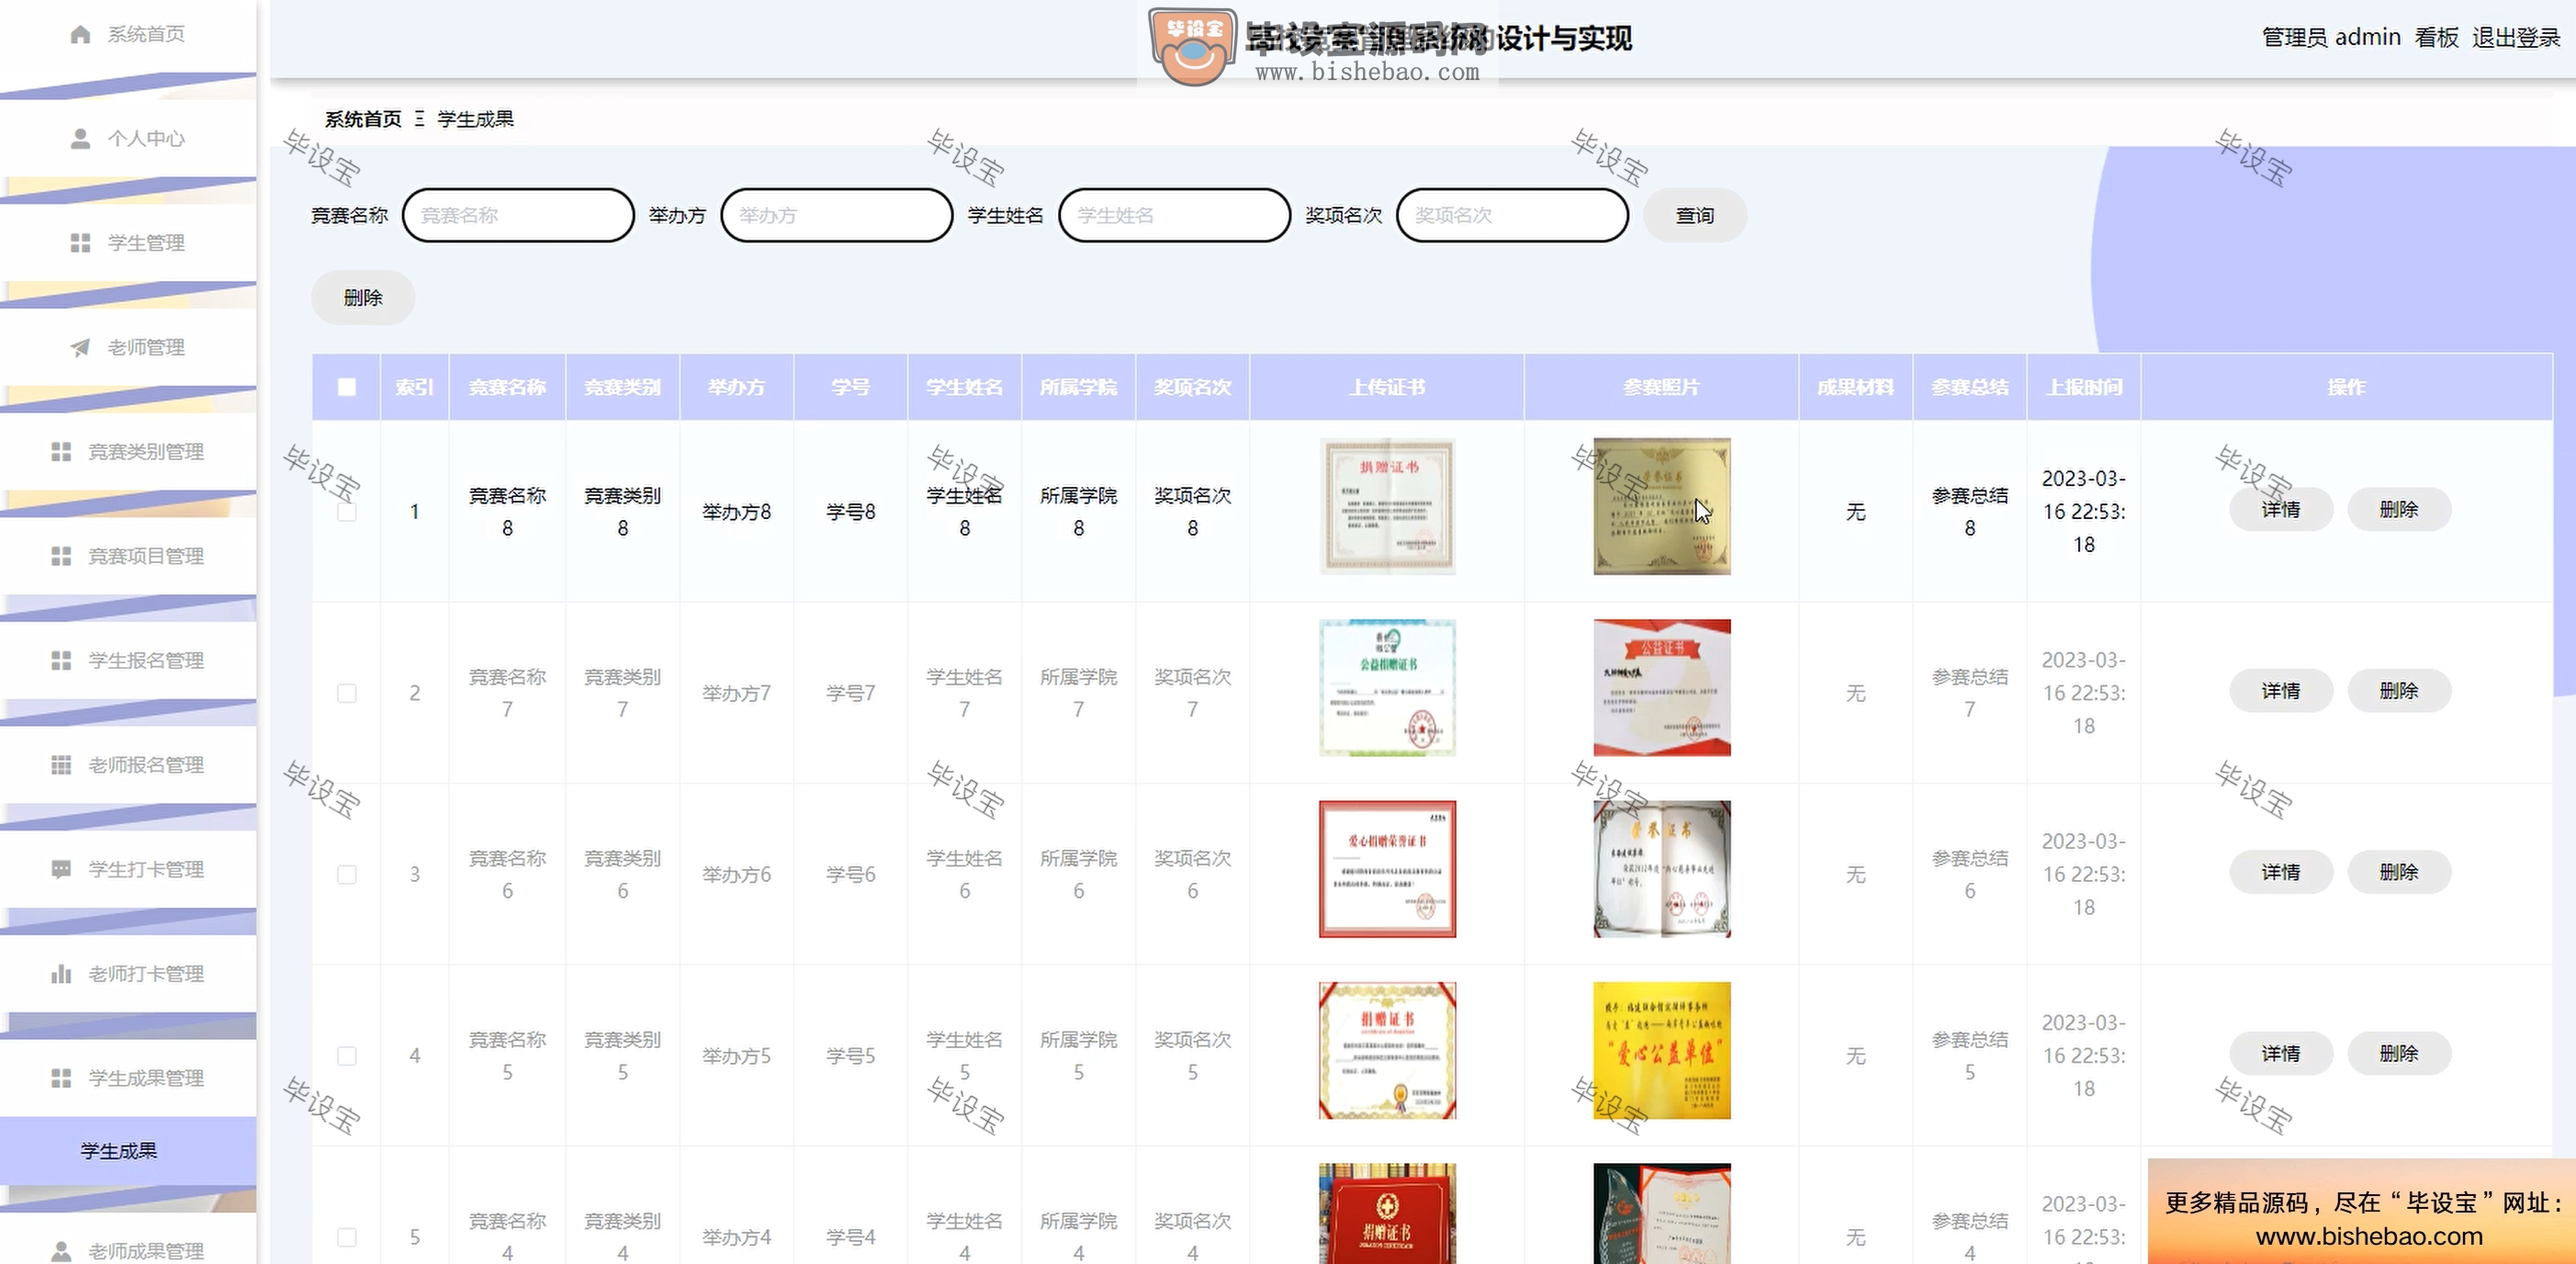
Task: Click the person icon beside 个人中心
Action: click(80, 139)
